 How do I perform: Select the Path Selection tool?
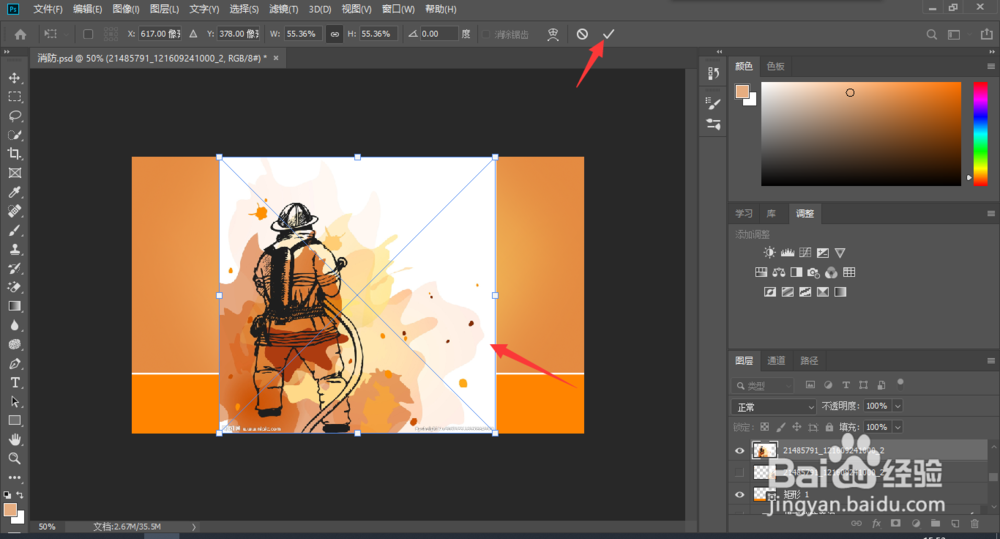(x=15, y=402)
